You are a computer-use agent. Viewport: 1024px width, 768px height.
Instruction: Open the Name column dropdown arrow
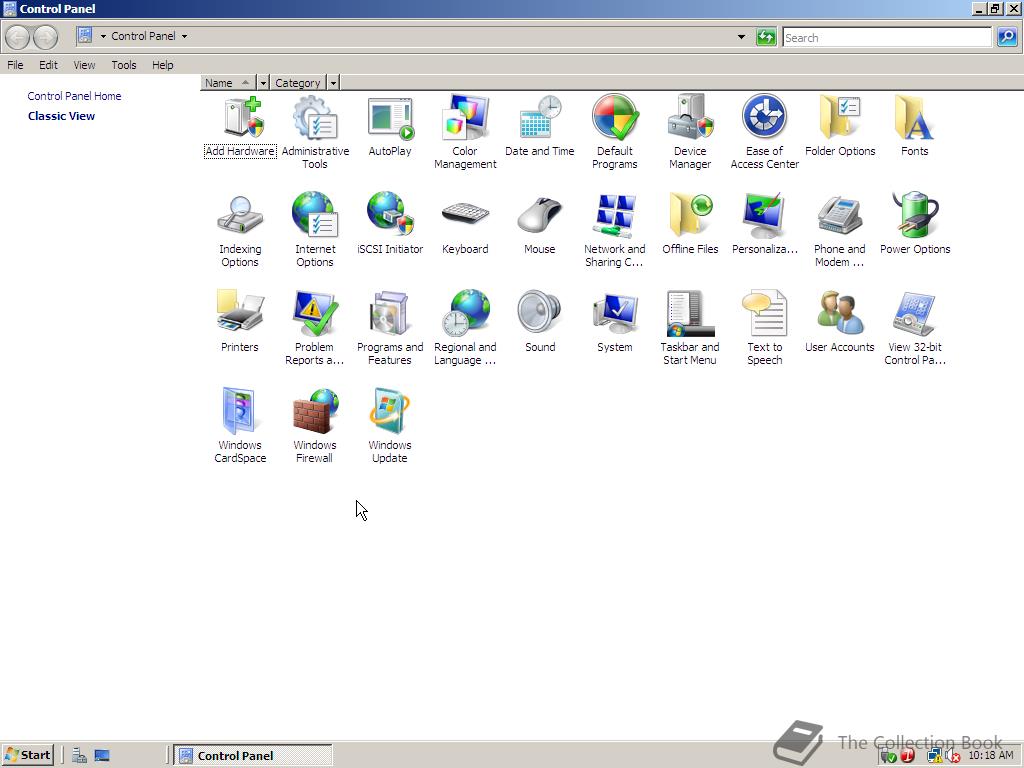[263, 83]
